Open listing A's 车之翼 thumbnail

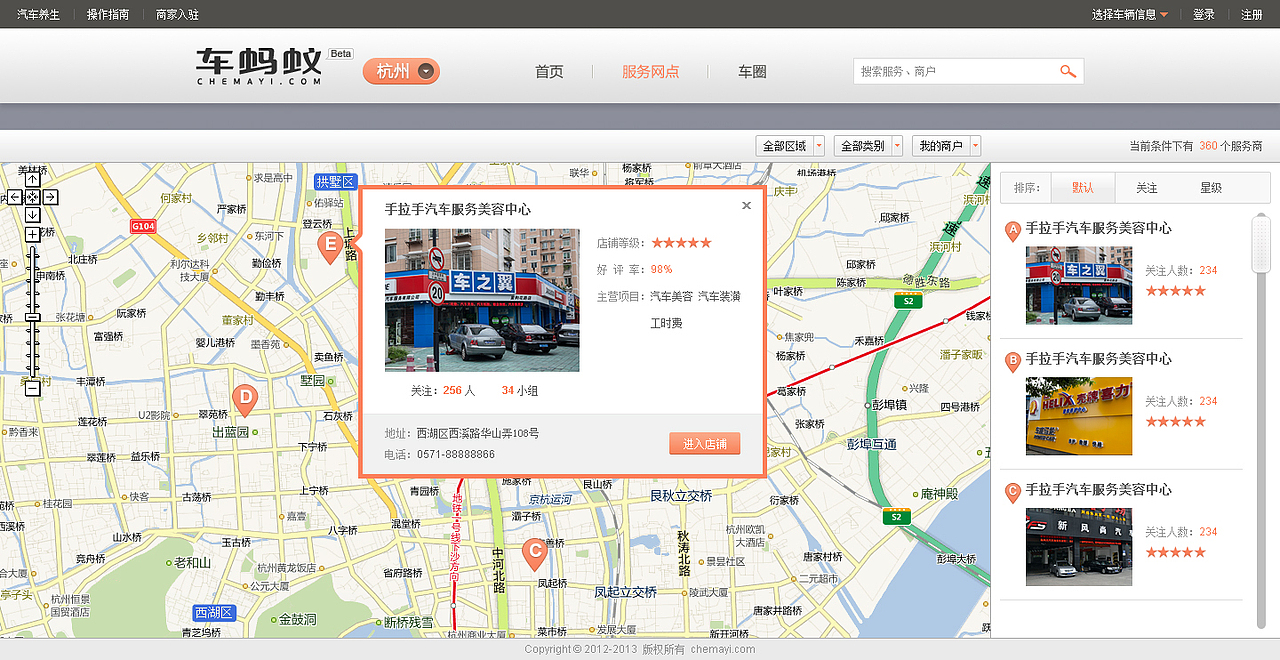(1079, 285)
